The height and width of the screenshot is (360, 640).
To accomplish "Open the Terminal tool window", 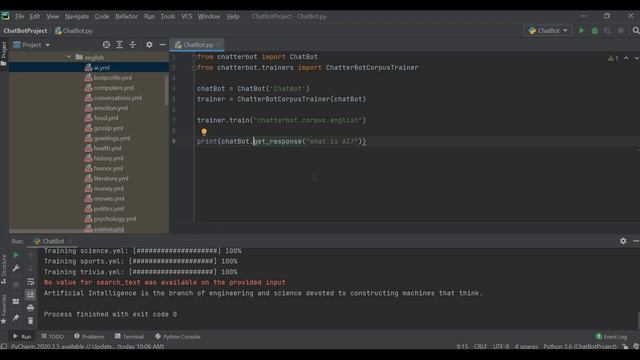I will 129,336.
